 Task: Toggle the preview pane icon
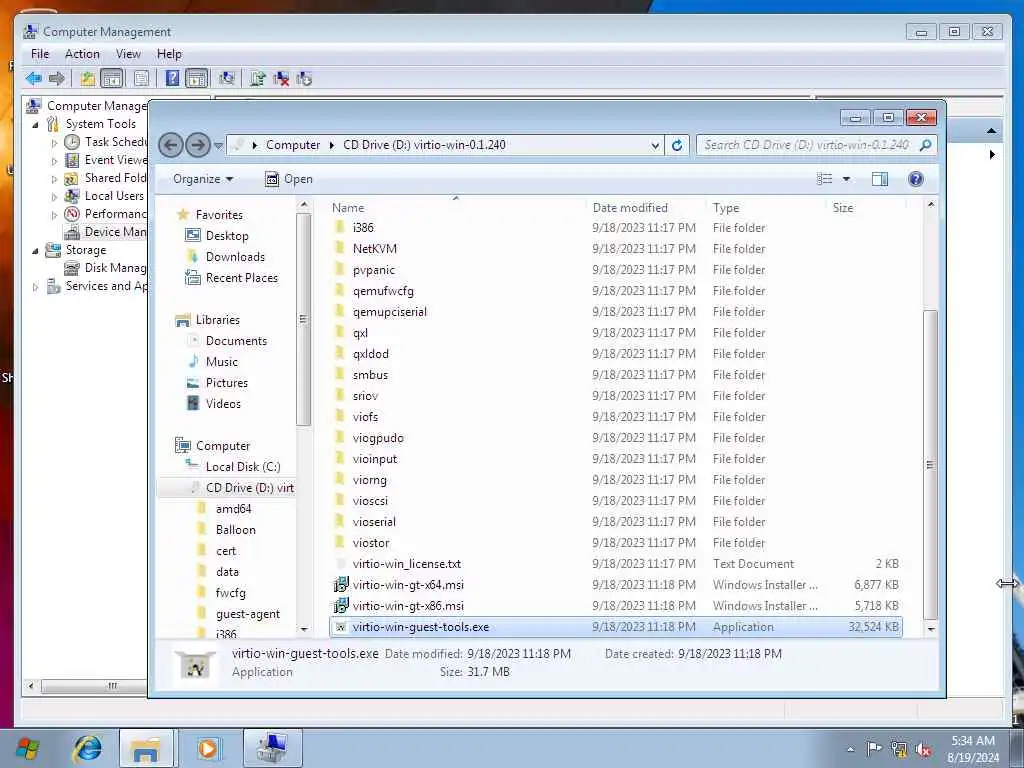[x=880, y=179]
